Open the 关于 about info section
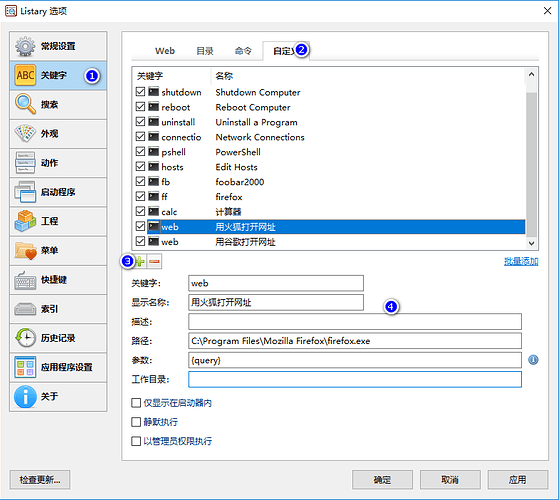Image resolution: width=559 pixels, height=500 pixels. pos(58,396)
